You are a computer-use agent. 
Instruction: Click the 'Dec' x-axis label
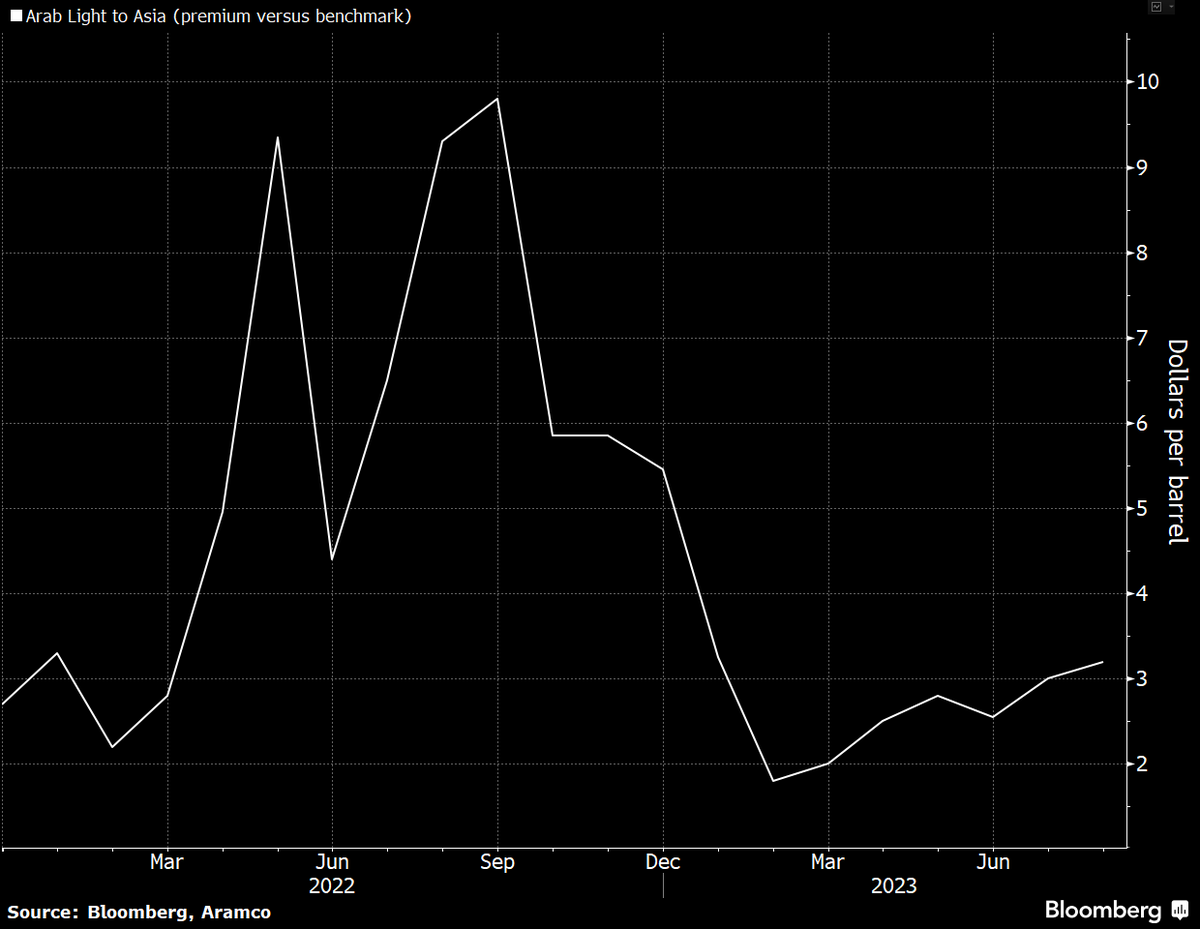[x=662, y=862]
